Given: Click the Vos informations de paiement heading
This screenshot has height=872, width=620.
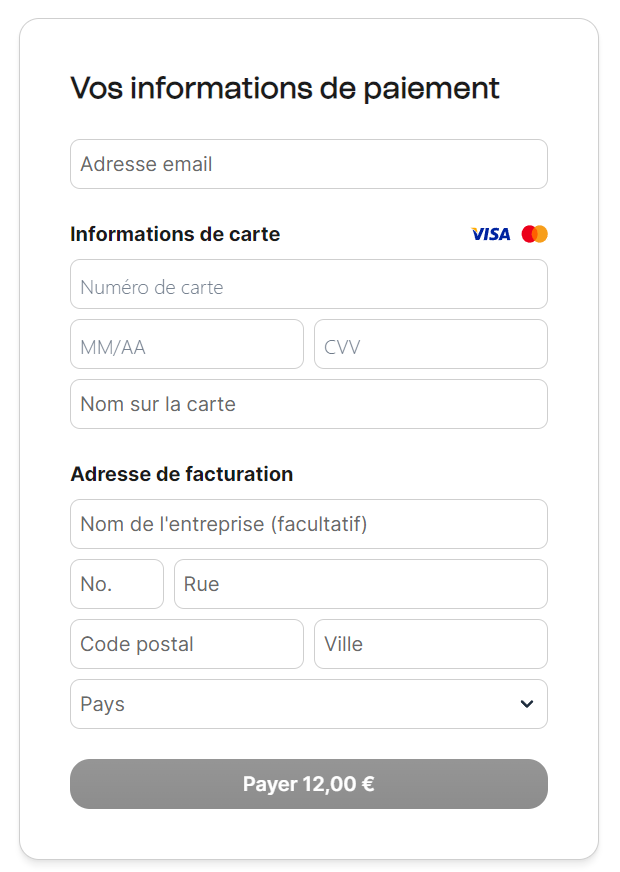Looking at the screenshot, I should tap(285, 88).
